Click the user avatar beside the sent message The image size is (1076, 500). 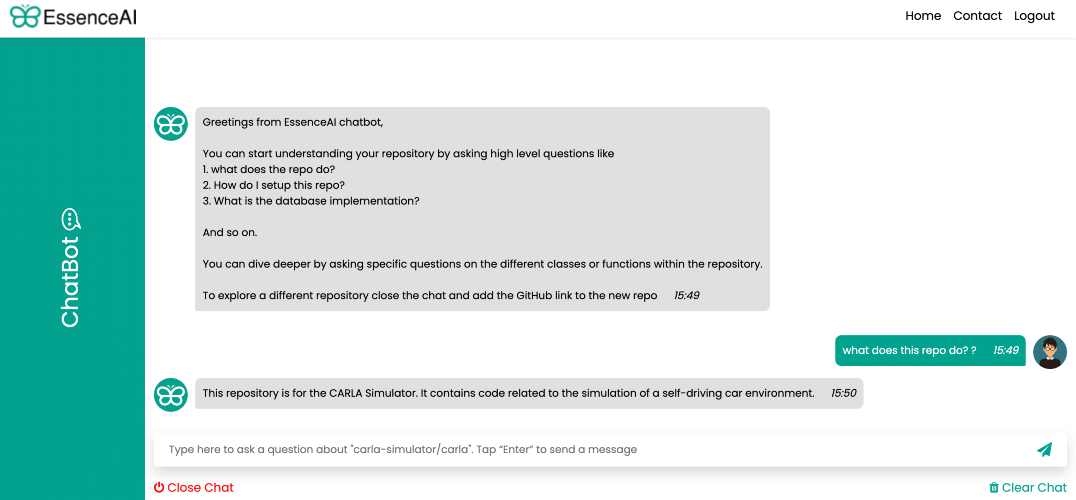pos(1050,352)
